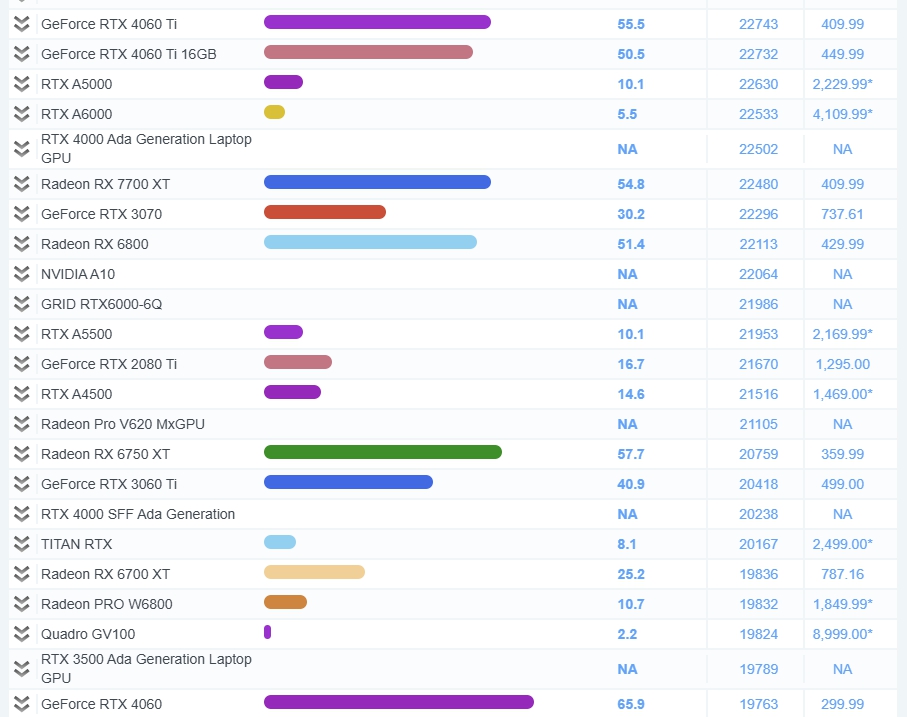Expand RTX 4000 Ada Generation Laptop GPU chevron

(x=21, y=149)
